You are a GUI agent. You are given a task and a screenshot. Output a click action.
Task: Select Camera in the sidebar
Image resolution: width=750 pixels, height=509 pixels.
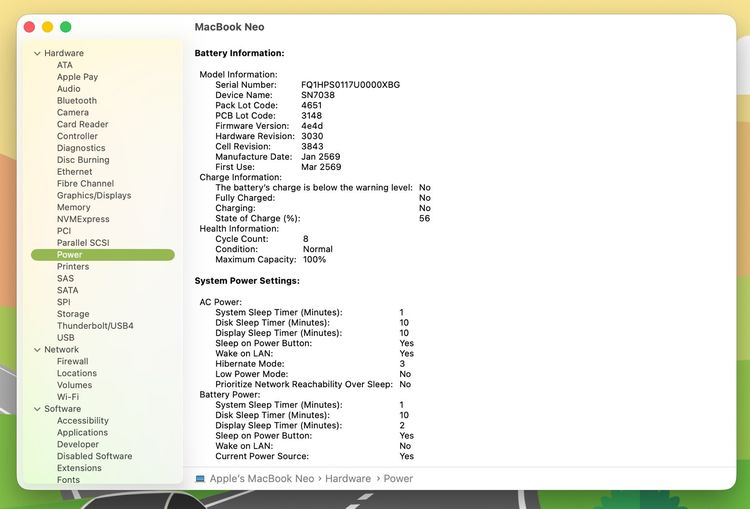tap(73, 112)
